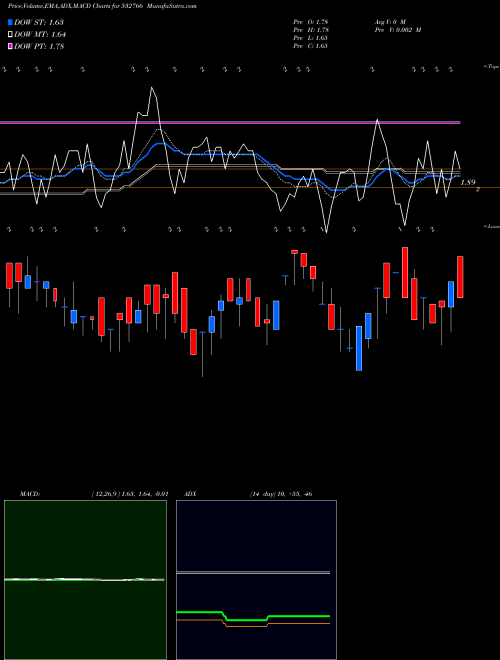Select the 'DOW ST: 1.63' legend text

pyautogui.click(x=39, y=22)
